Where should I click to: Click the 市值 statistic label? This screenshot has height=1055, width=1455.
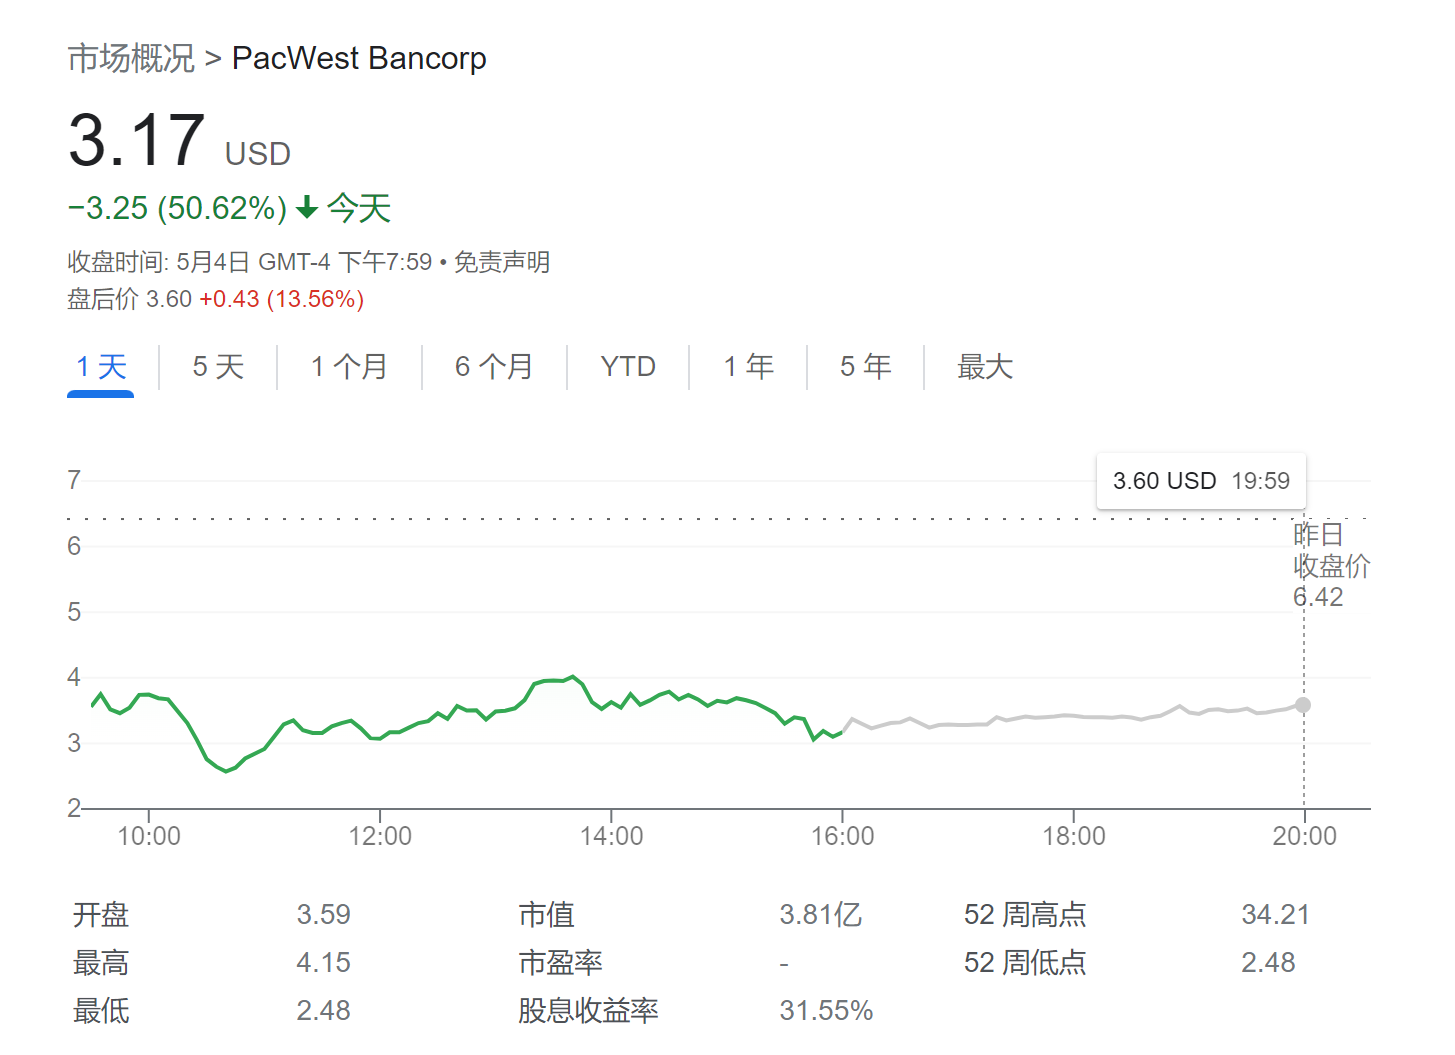[546, 915]
